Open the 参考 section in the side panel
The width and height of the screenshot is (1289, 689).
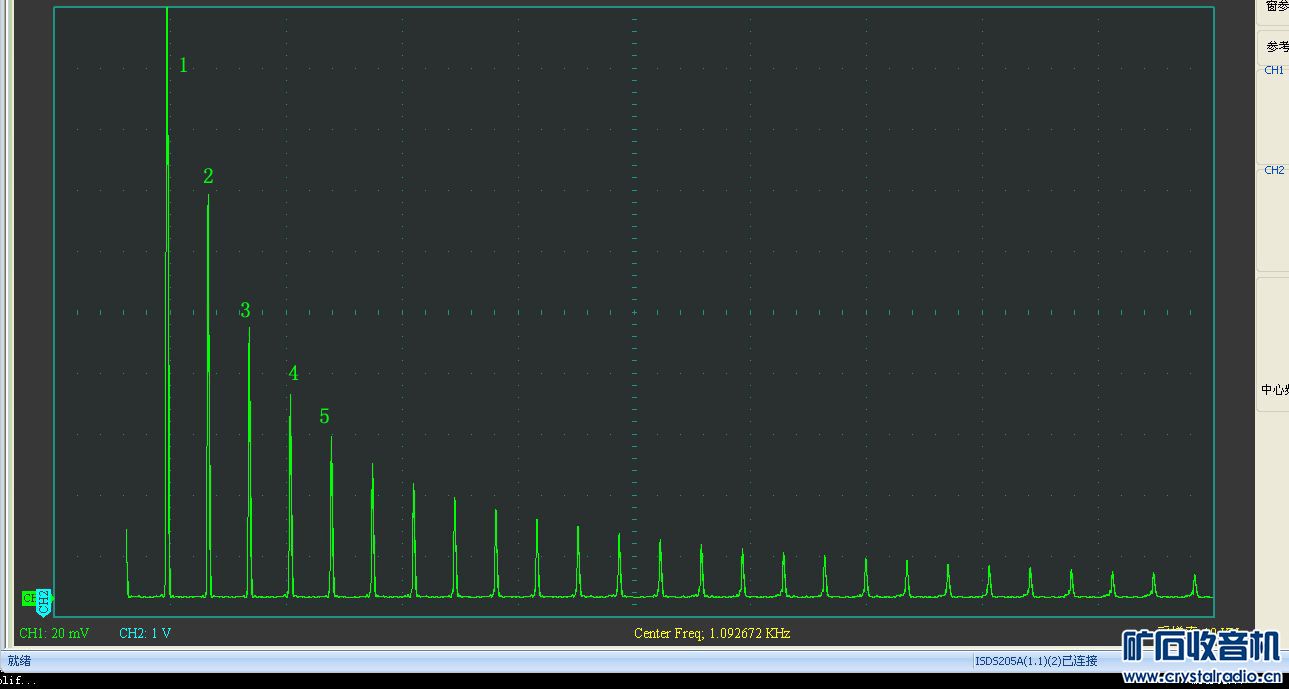click(x=1276, y=46)
